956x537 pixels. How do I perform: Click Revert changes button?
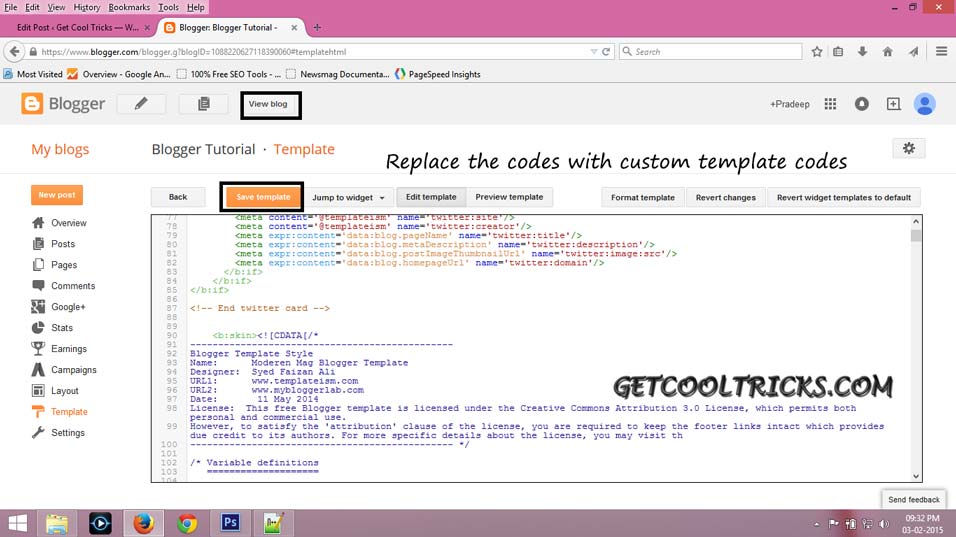pyautogui.click(x=726, y=197)
